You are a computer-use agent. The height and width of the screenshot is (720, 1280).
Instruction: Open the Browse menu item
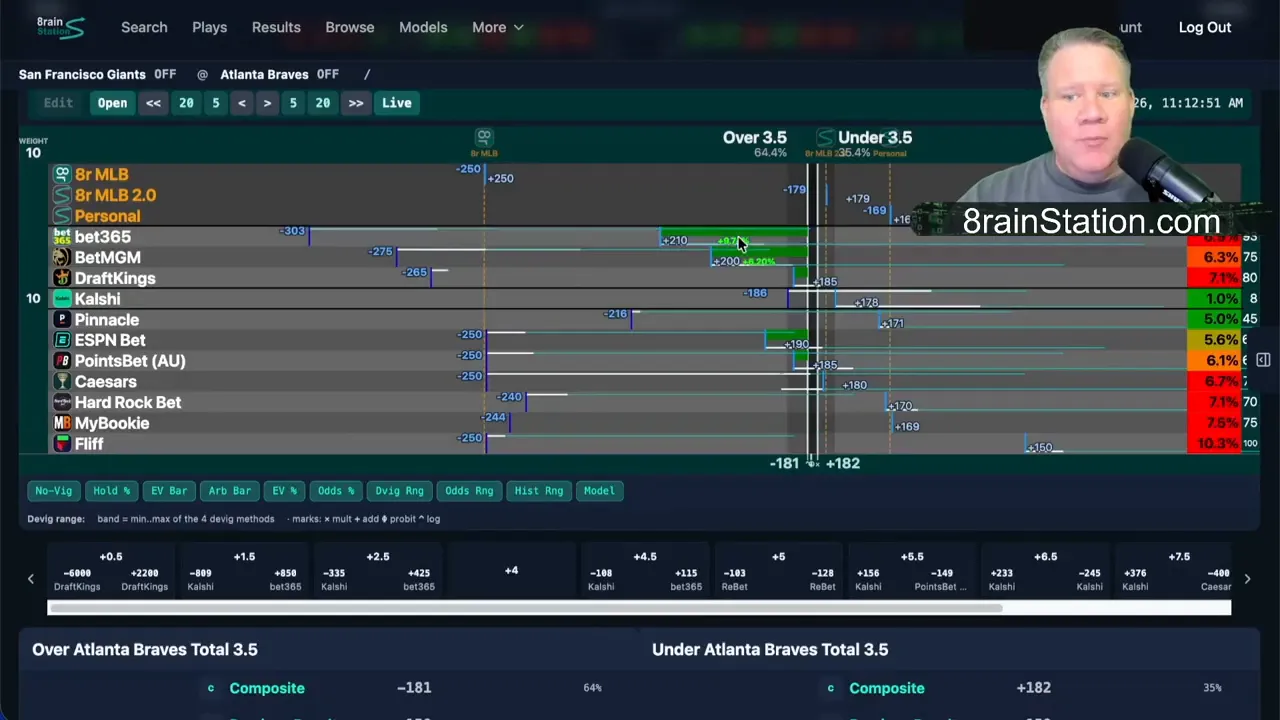[350, 27]
